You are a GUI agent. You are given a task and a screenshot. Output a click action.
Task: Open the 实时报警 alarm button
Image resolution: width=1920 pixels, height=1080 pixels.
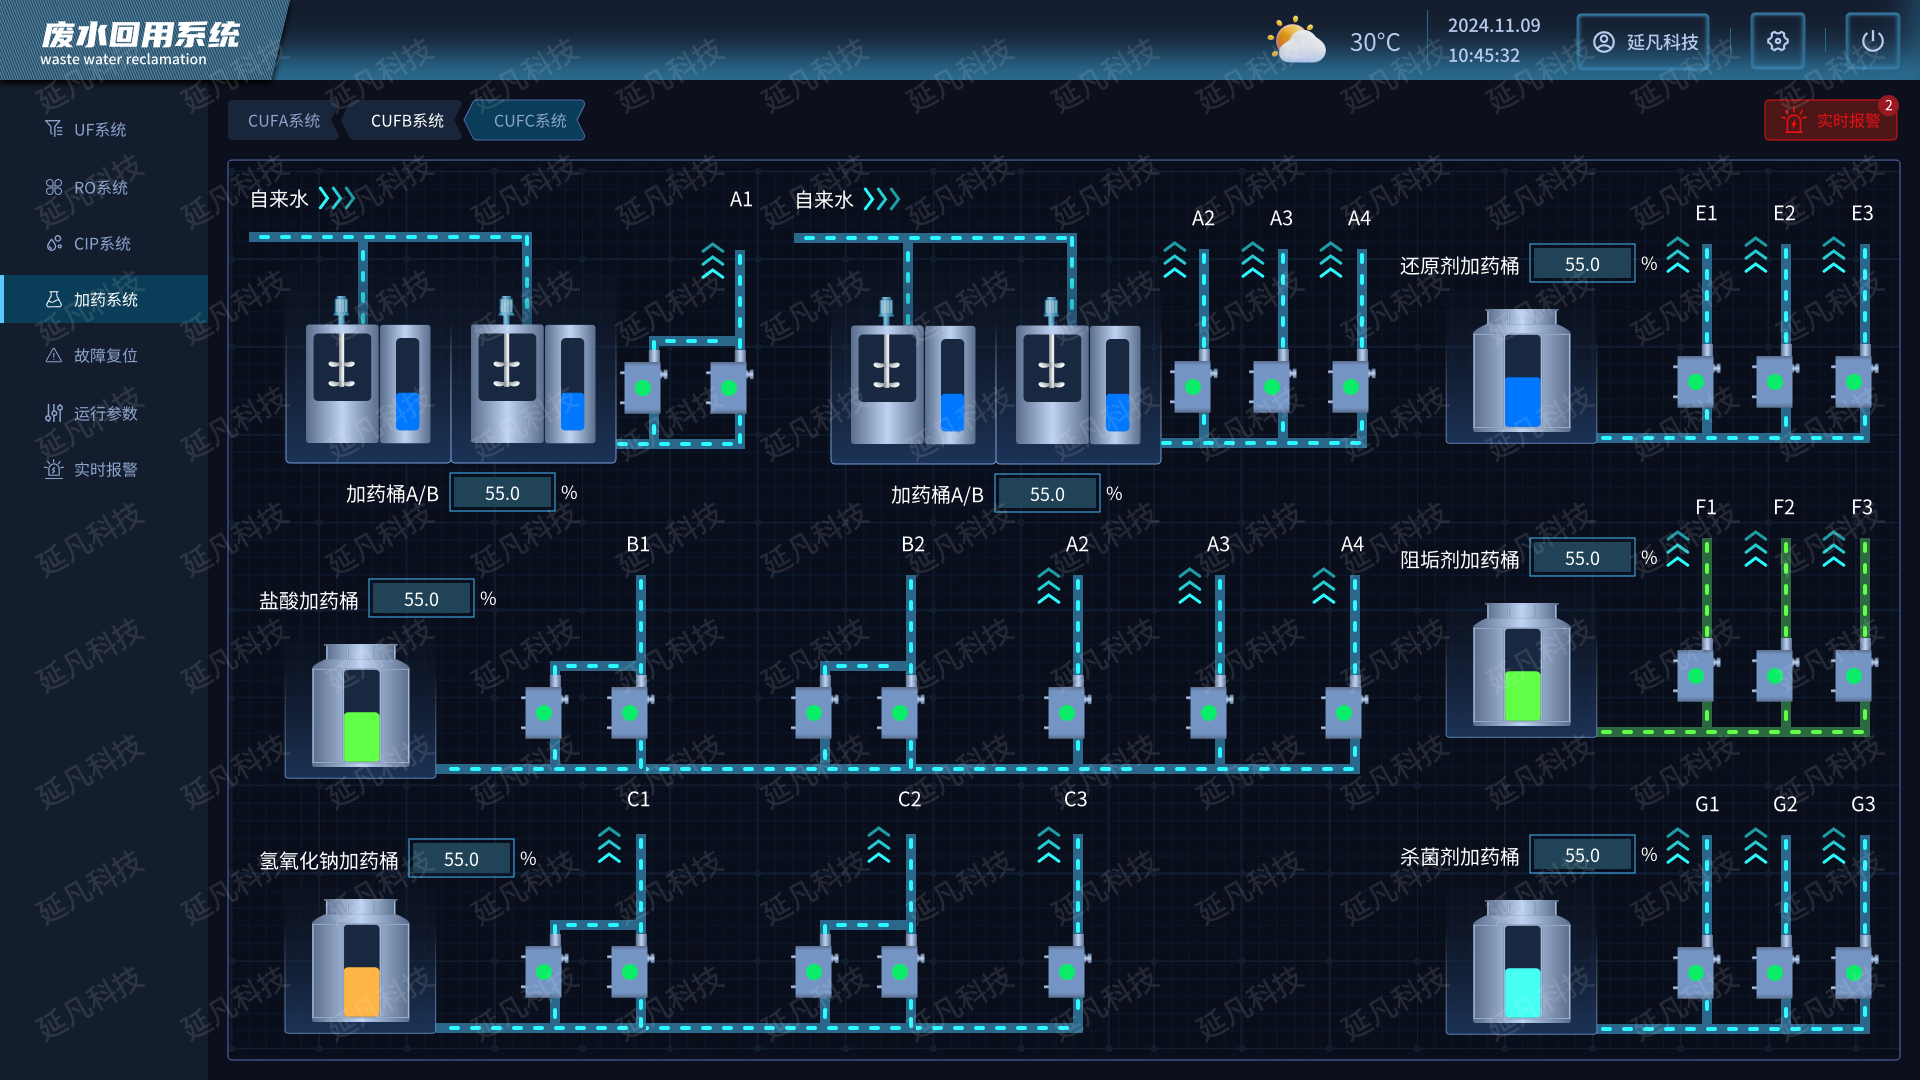coord(1830,121)
